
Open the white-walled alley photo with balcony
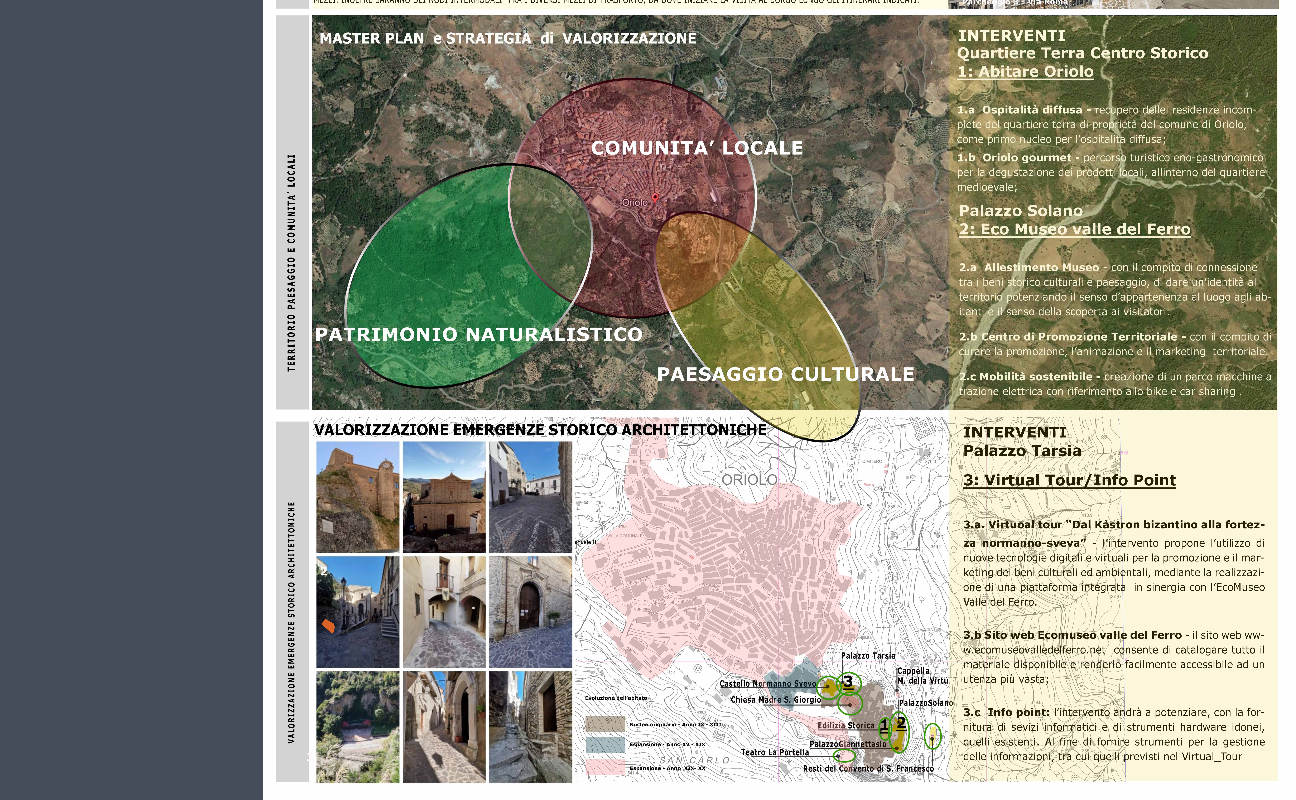[x=444, y=612]
